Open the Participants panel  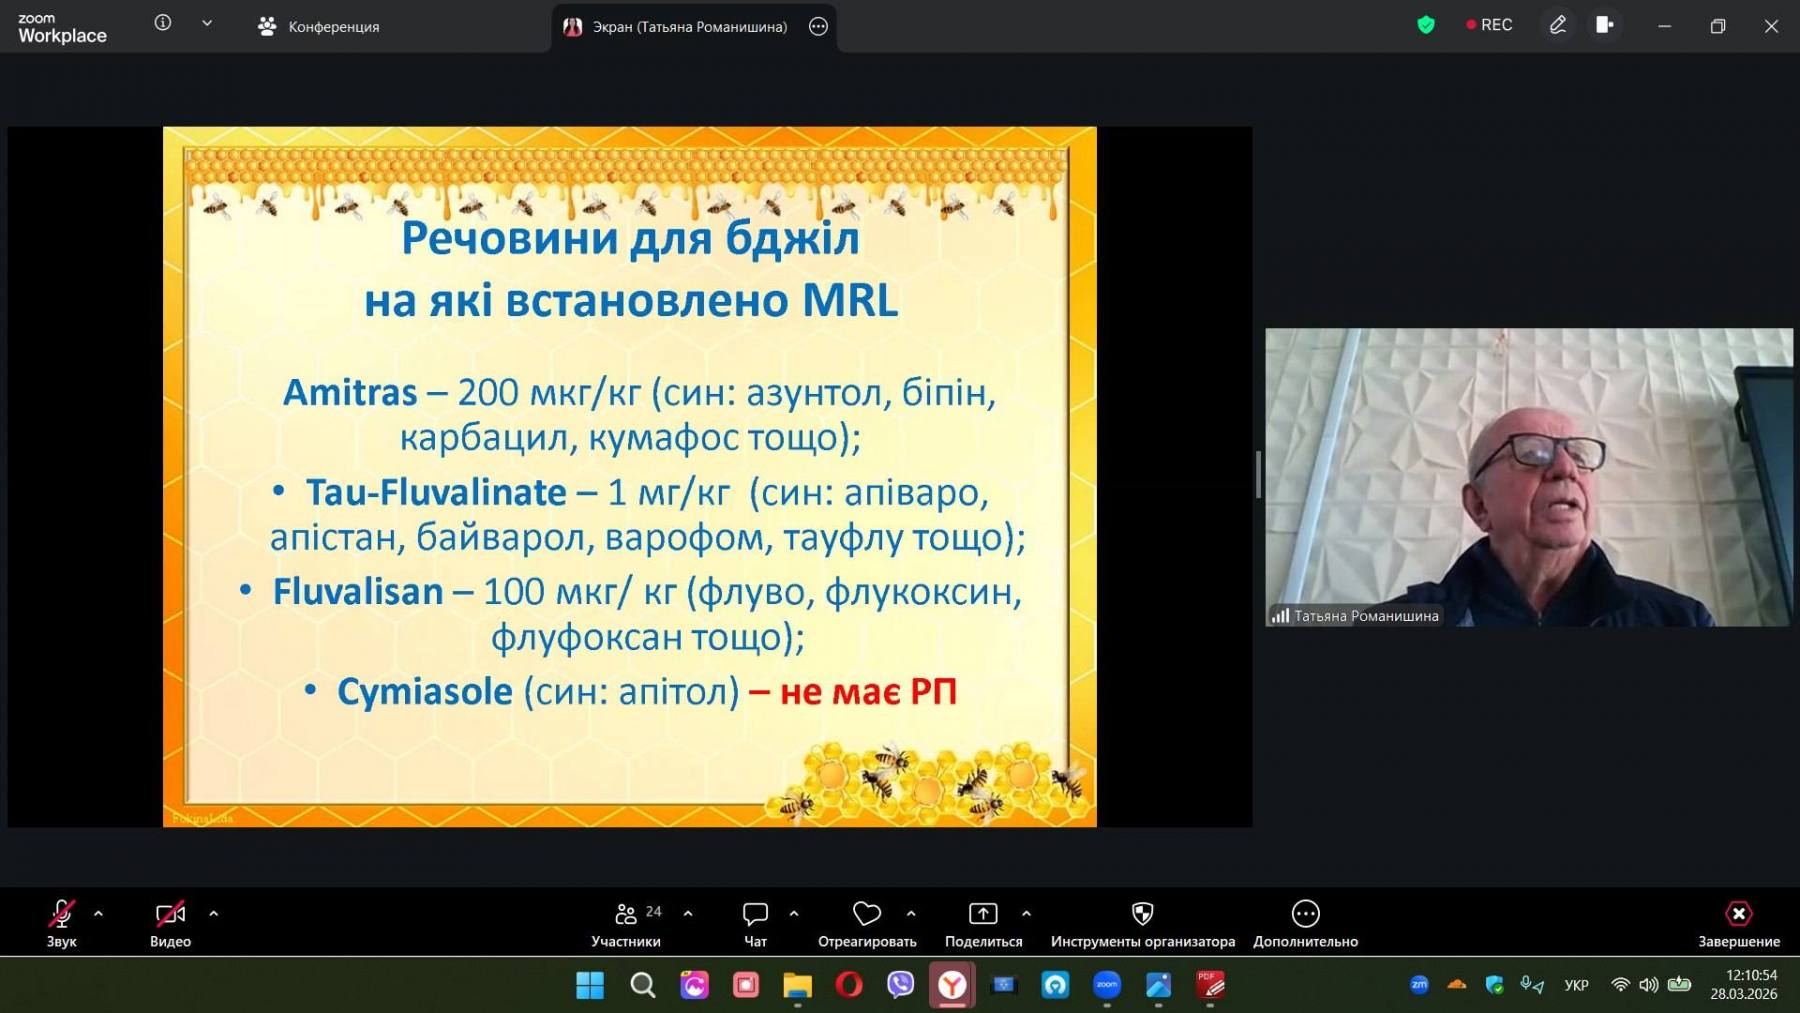pos(626,923)
